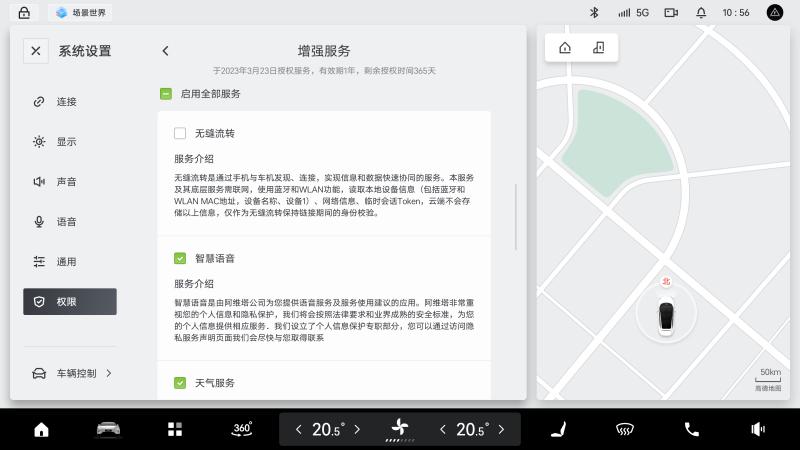Viewport: 800px width, 450px height.
Task: Open the app grid in dock
Action: point(175,430)
